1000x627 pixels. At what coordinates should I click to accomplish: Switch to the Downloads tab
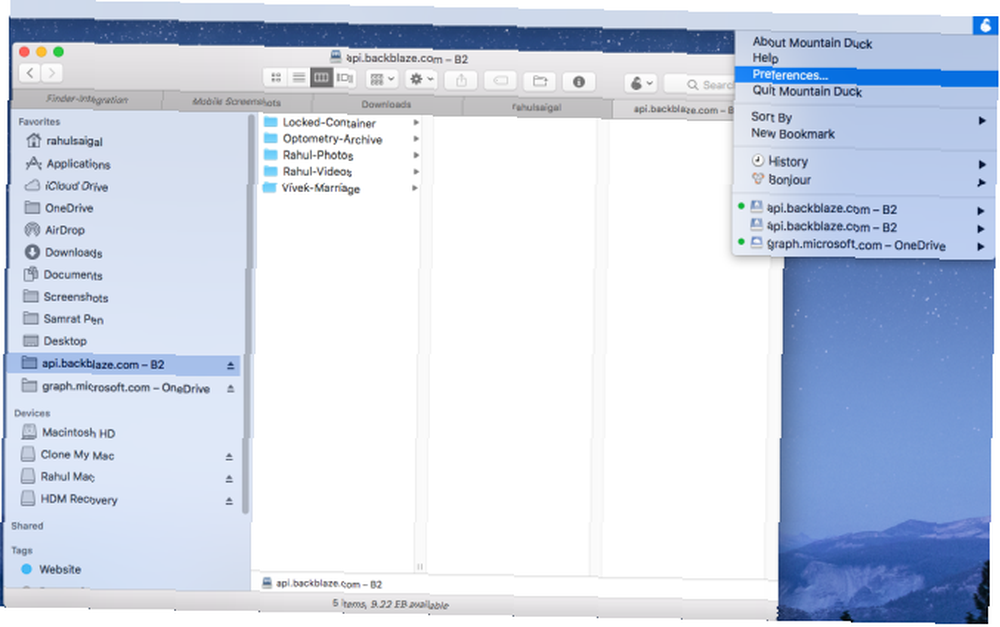tap(386, 104)
